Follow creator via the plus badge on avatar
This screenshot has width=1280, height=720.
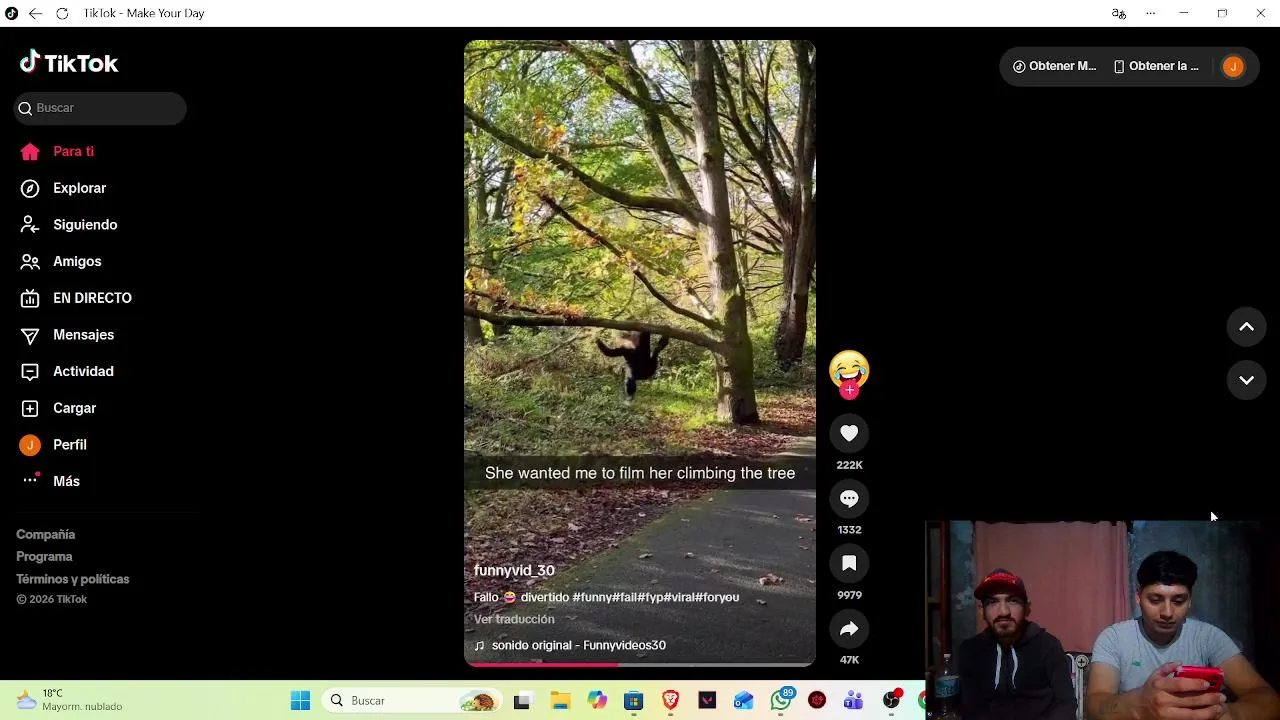click(849, 391)
